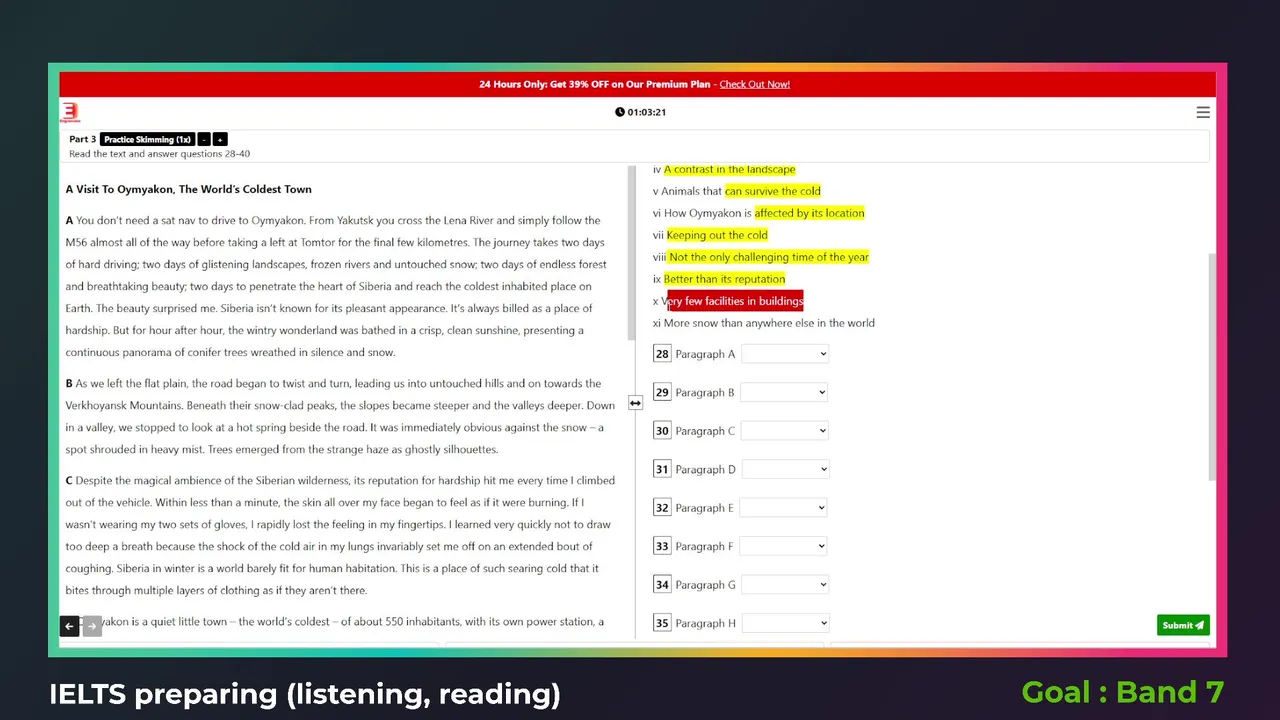Click highlighted heading 'Better than its reputation'

click(725, 279)
